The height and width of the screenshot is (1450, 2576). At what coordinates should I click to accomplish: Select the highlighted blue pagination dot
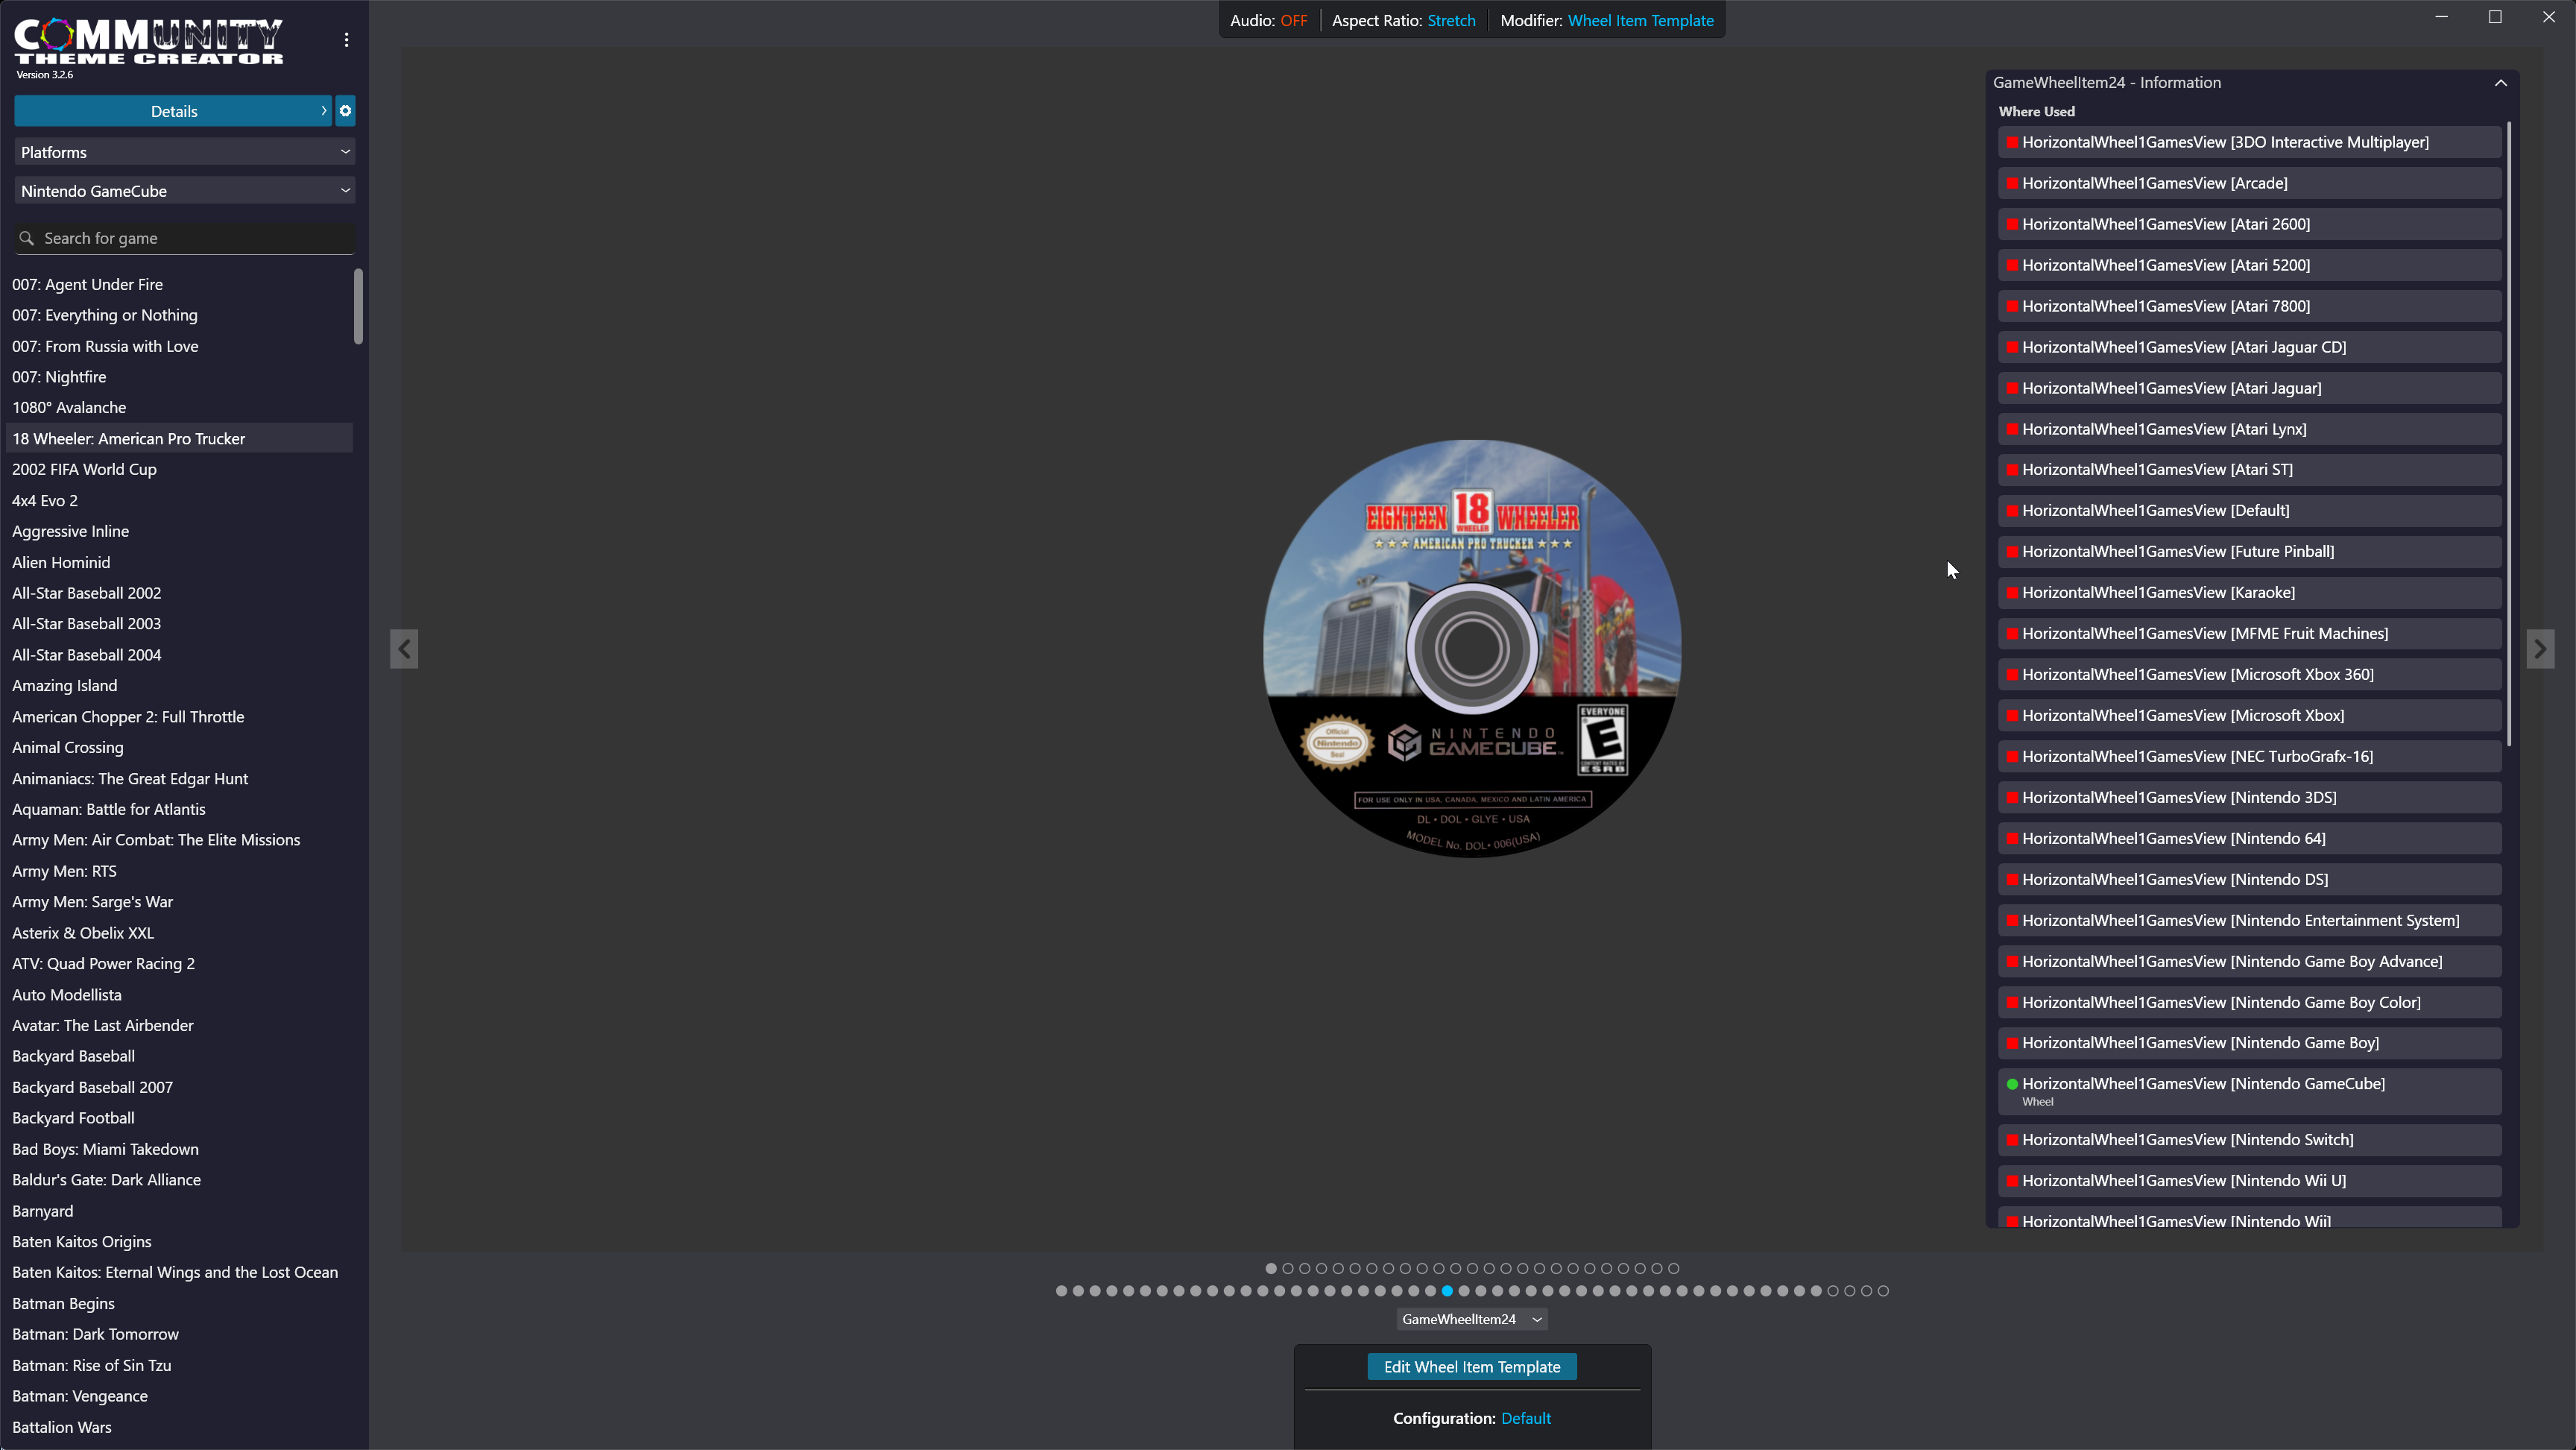[x=1447, y=1291]
